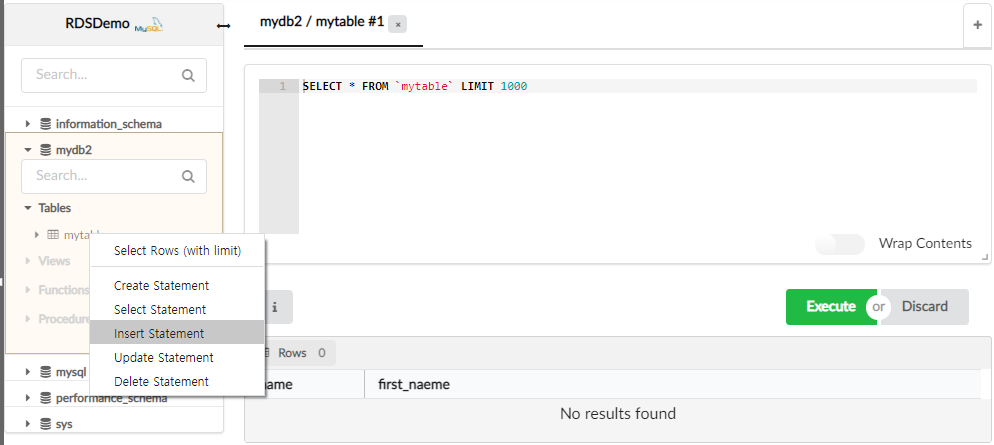Screen dimensions: 994x445
Task: Click the Execute button
Action: tap(831, 307)
